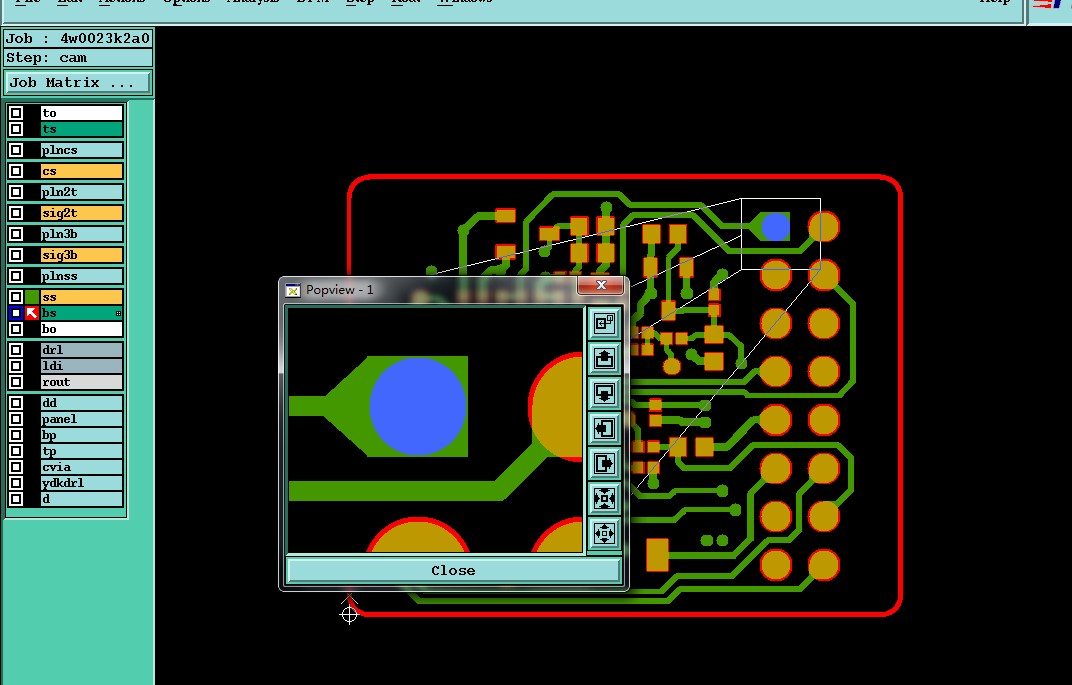Select layer name ydkdrl

pos(81,483)
